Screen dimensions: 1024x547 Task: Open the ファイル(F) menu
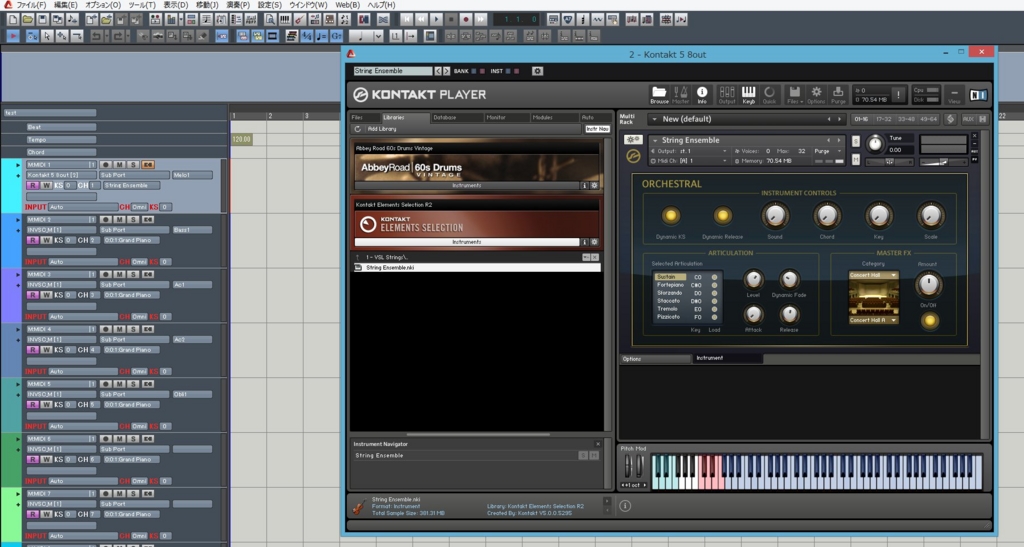coord(31,5)
